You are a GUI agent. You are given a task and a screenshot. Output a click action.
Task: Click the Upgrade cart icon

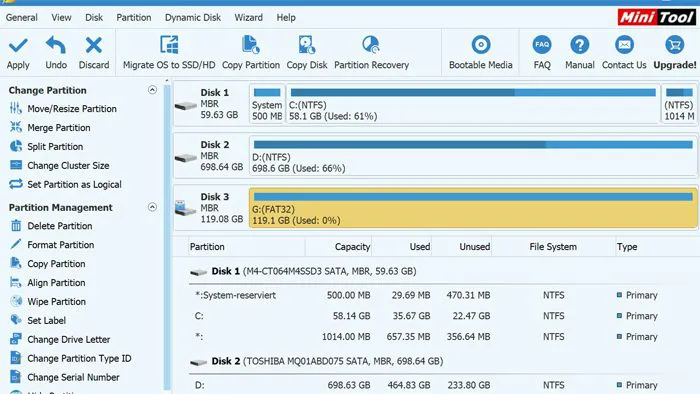tap(675, 45)
